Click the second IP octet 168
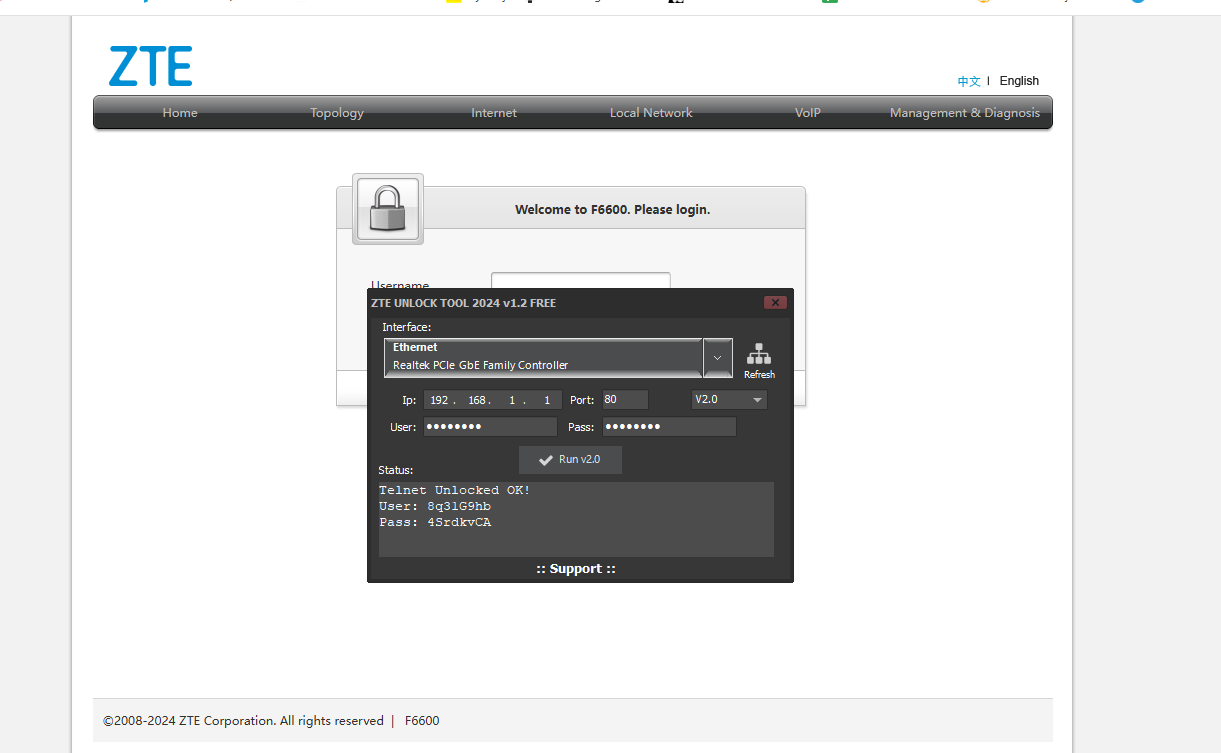The width and height of the screenshot is (1221, 753). click(477, 400)
